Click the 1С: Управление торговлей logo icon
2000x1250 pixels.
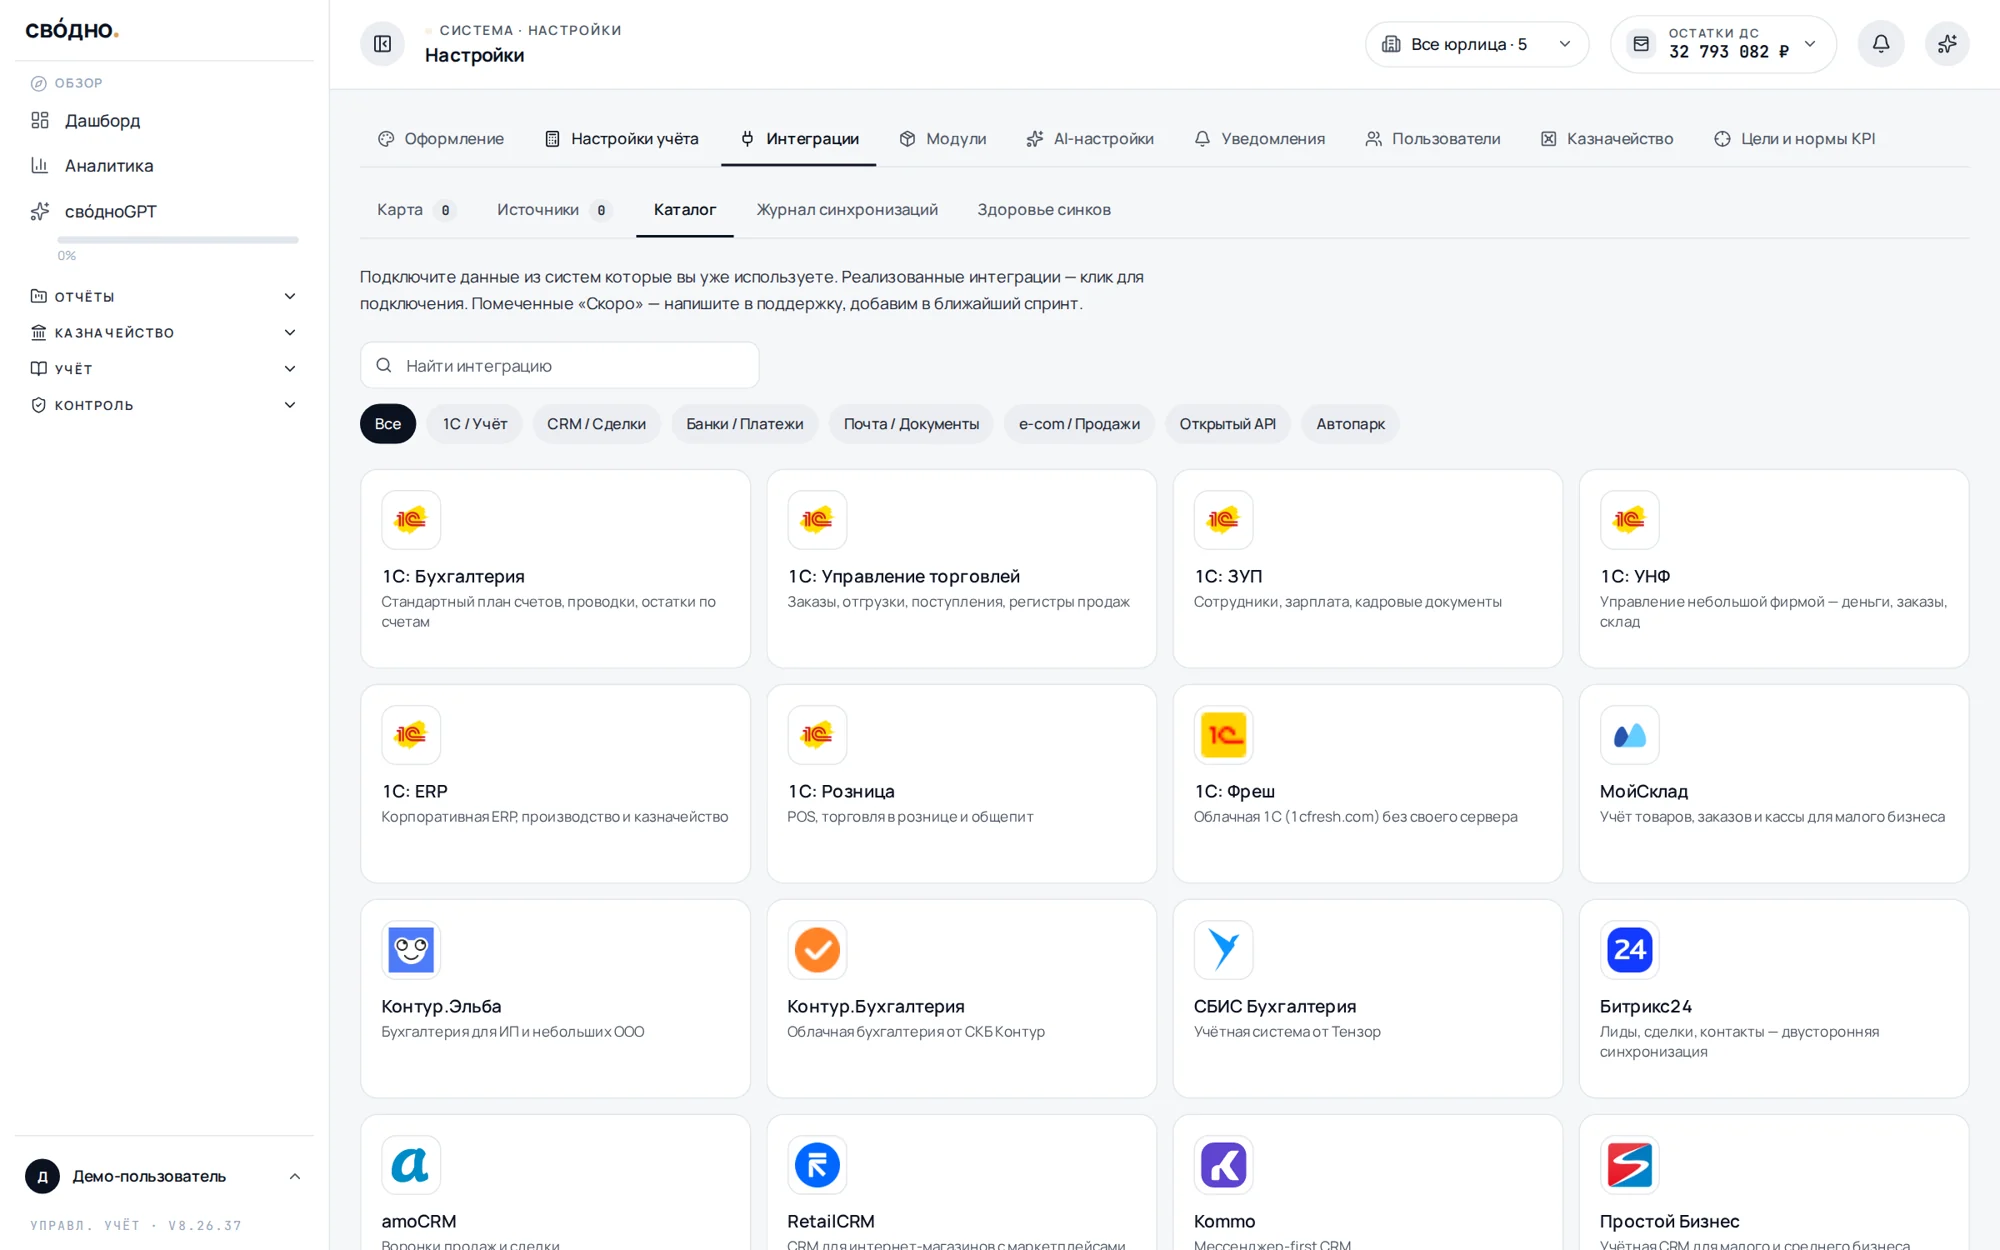(x=817, y=520)
